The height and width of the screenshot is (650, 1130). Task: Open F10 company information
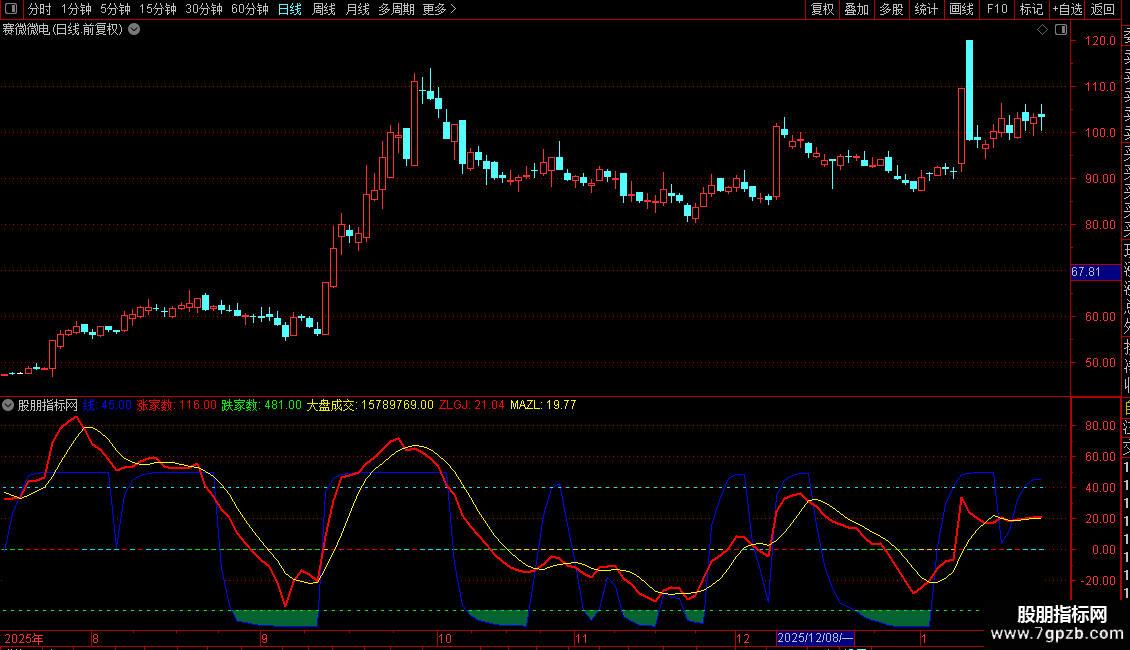point(997,10)
